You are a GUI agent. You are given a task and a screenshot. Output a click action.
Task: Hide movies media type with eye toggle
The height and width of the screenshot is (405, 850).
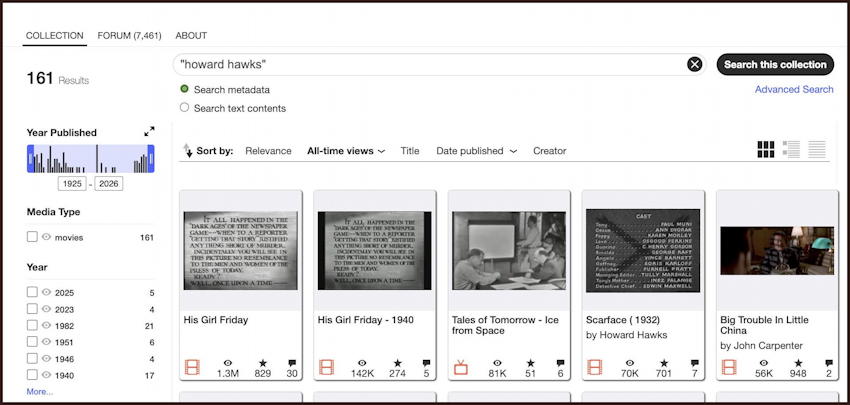(x=47, y=237)
